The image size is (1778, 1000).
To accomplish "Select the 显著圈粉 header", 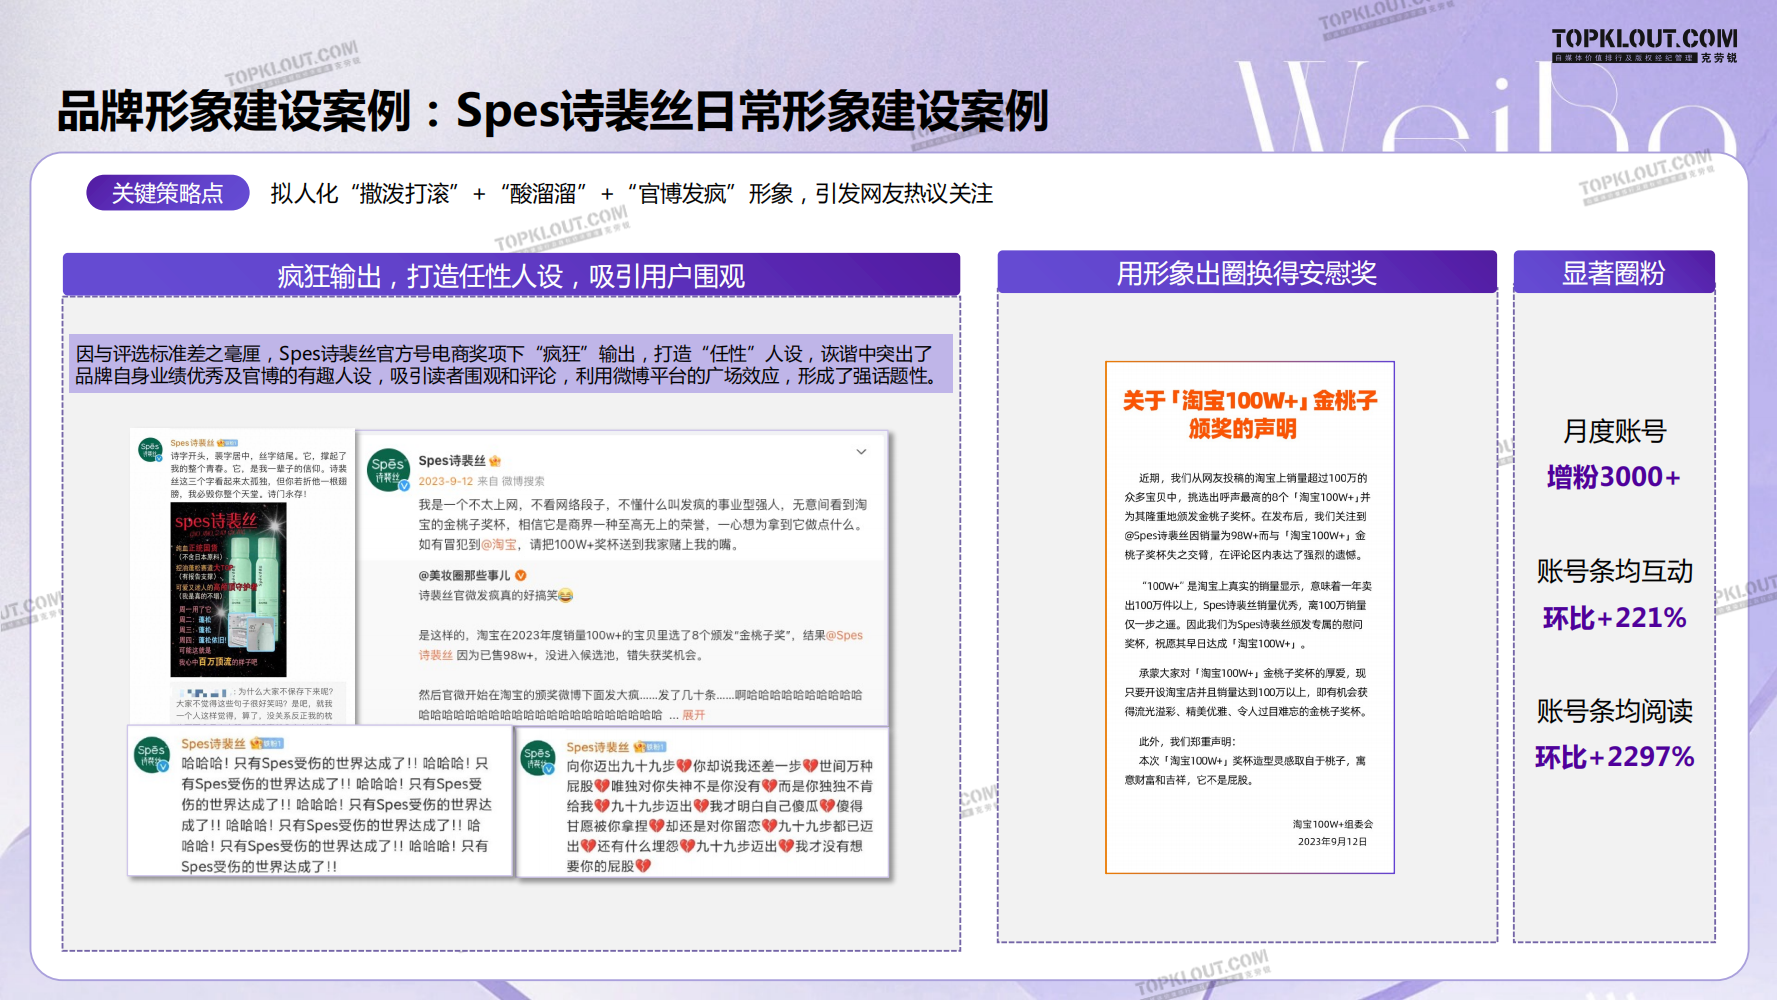I will [1613, 273].
